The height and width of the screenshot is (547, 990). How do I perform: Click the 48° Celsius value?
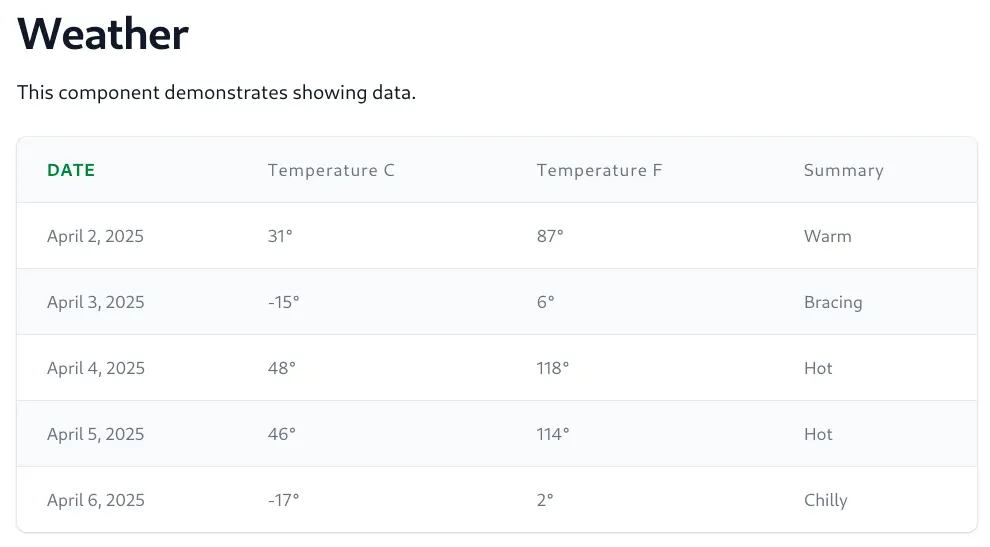[282, 368]
